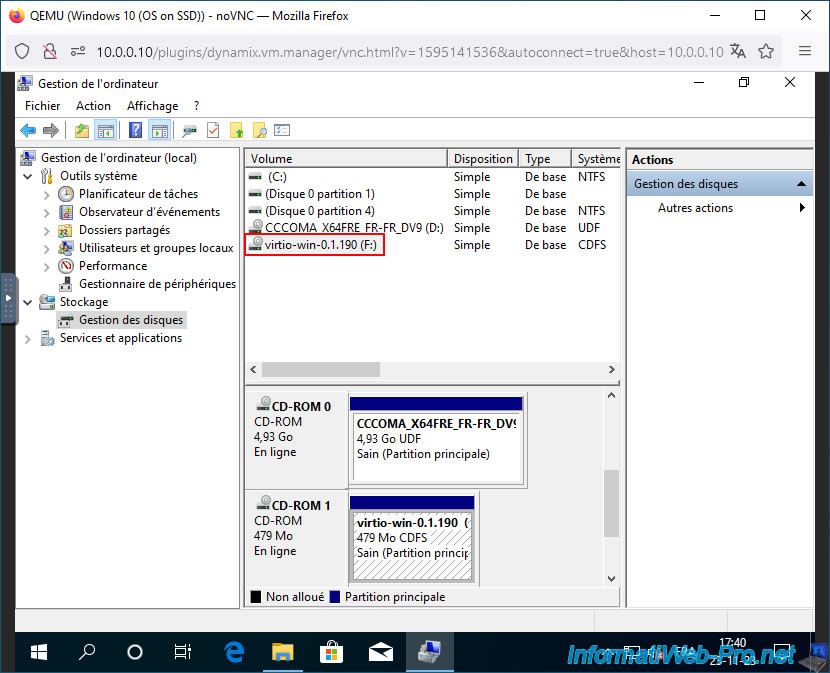Click the Connect/refresh disk toolbar icon
Viewport: 830px width, 673px height.
189,130
